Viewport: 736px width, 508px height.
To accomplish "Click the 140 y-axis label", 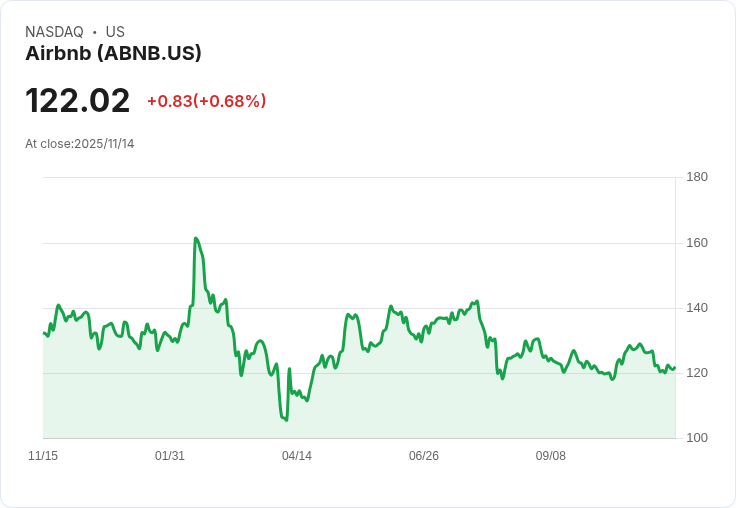I will [697, 308].
